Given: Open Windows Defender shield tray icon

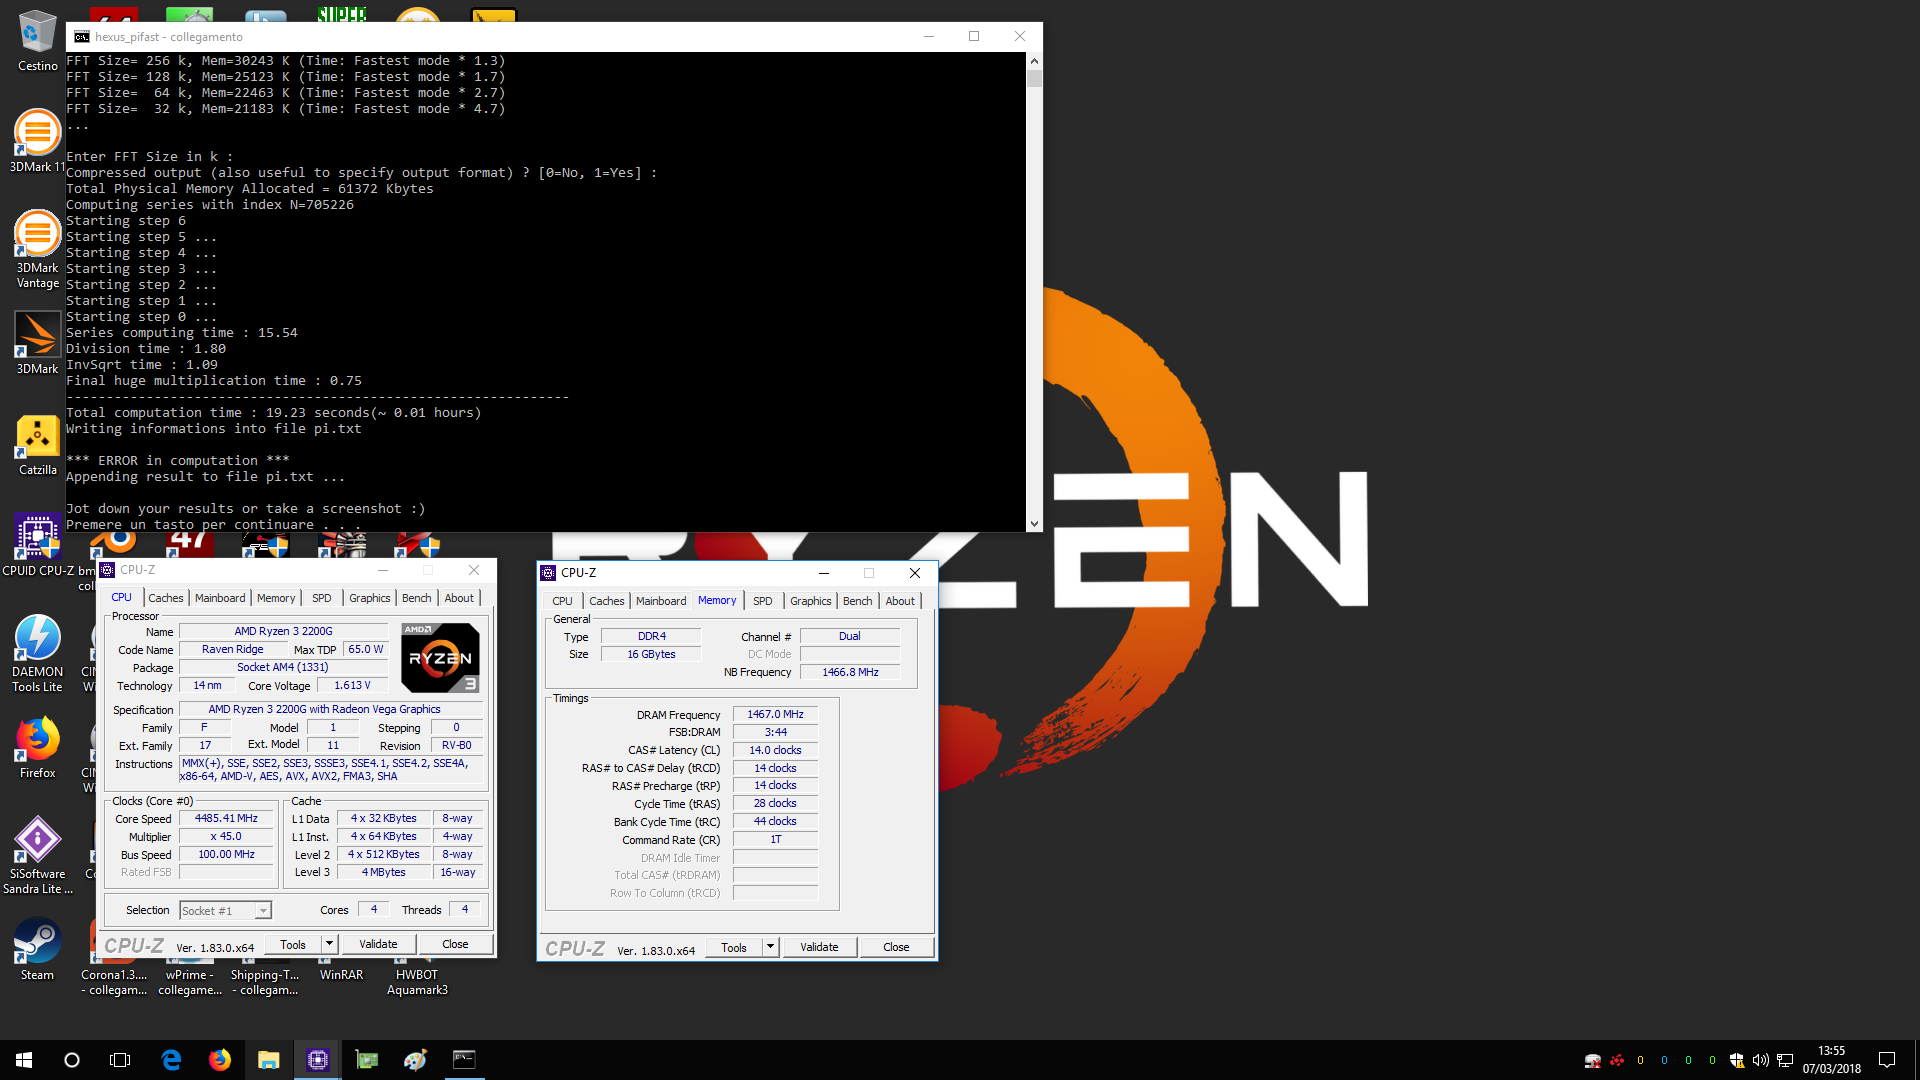Looking at the screenshot, I should click(x=1737, y=1060).
